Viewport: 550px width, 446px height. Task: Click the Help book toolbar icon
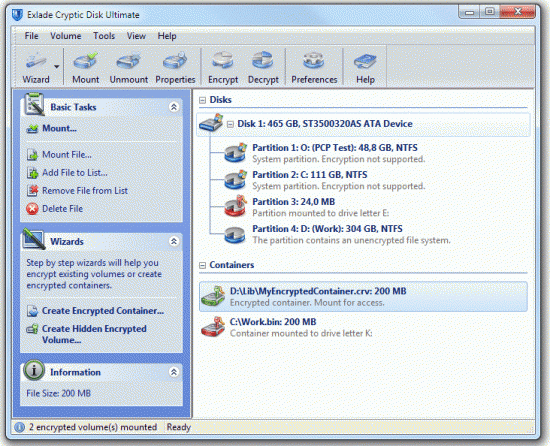[x=365, y=61]
